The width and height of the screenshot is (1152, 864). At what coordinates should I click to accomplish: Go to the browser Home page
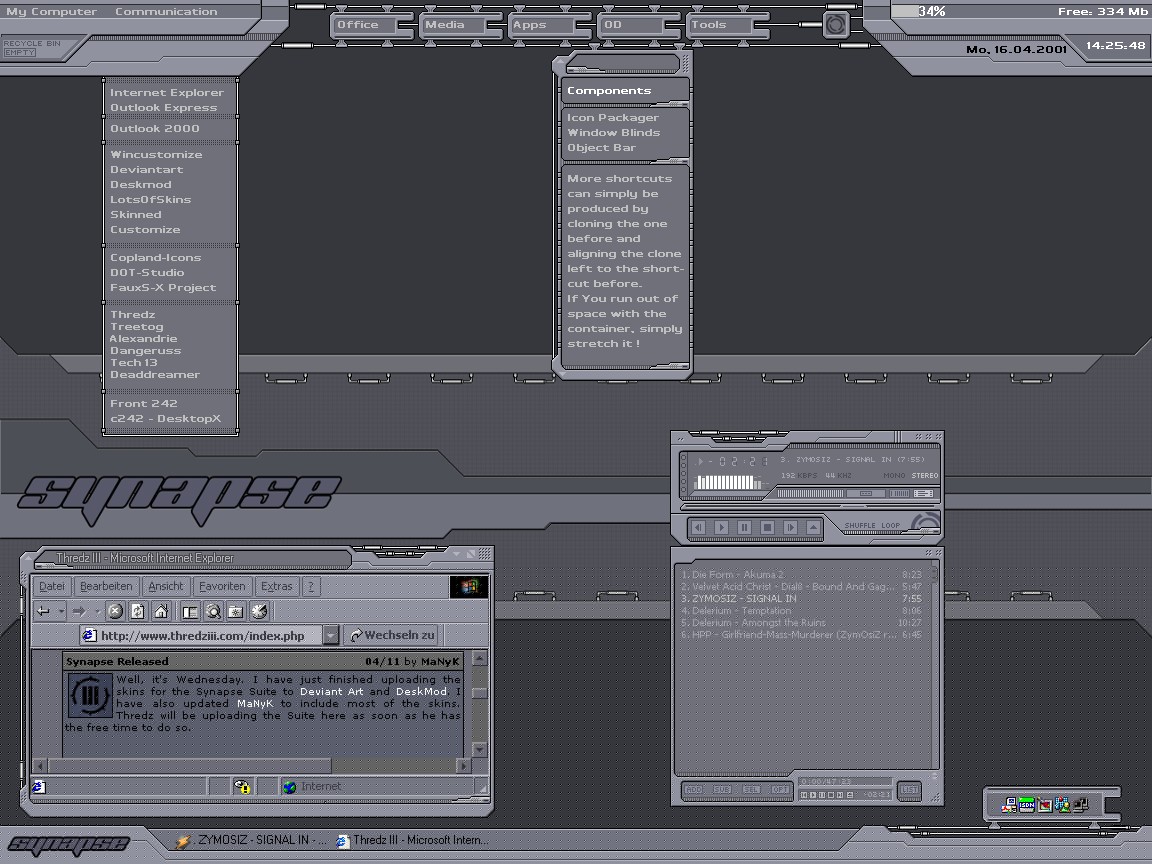click(161, 611)
